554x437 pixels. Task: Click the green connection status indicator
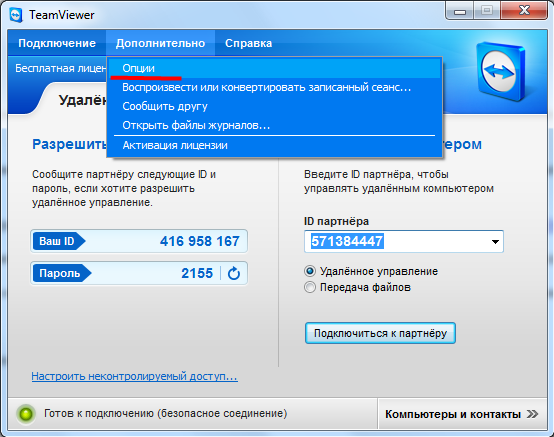coord(26,414)
